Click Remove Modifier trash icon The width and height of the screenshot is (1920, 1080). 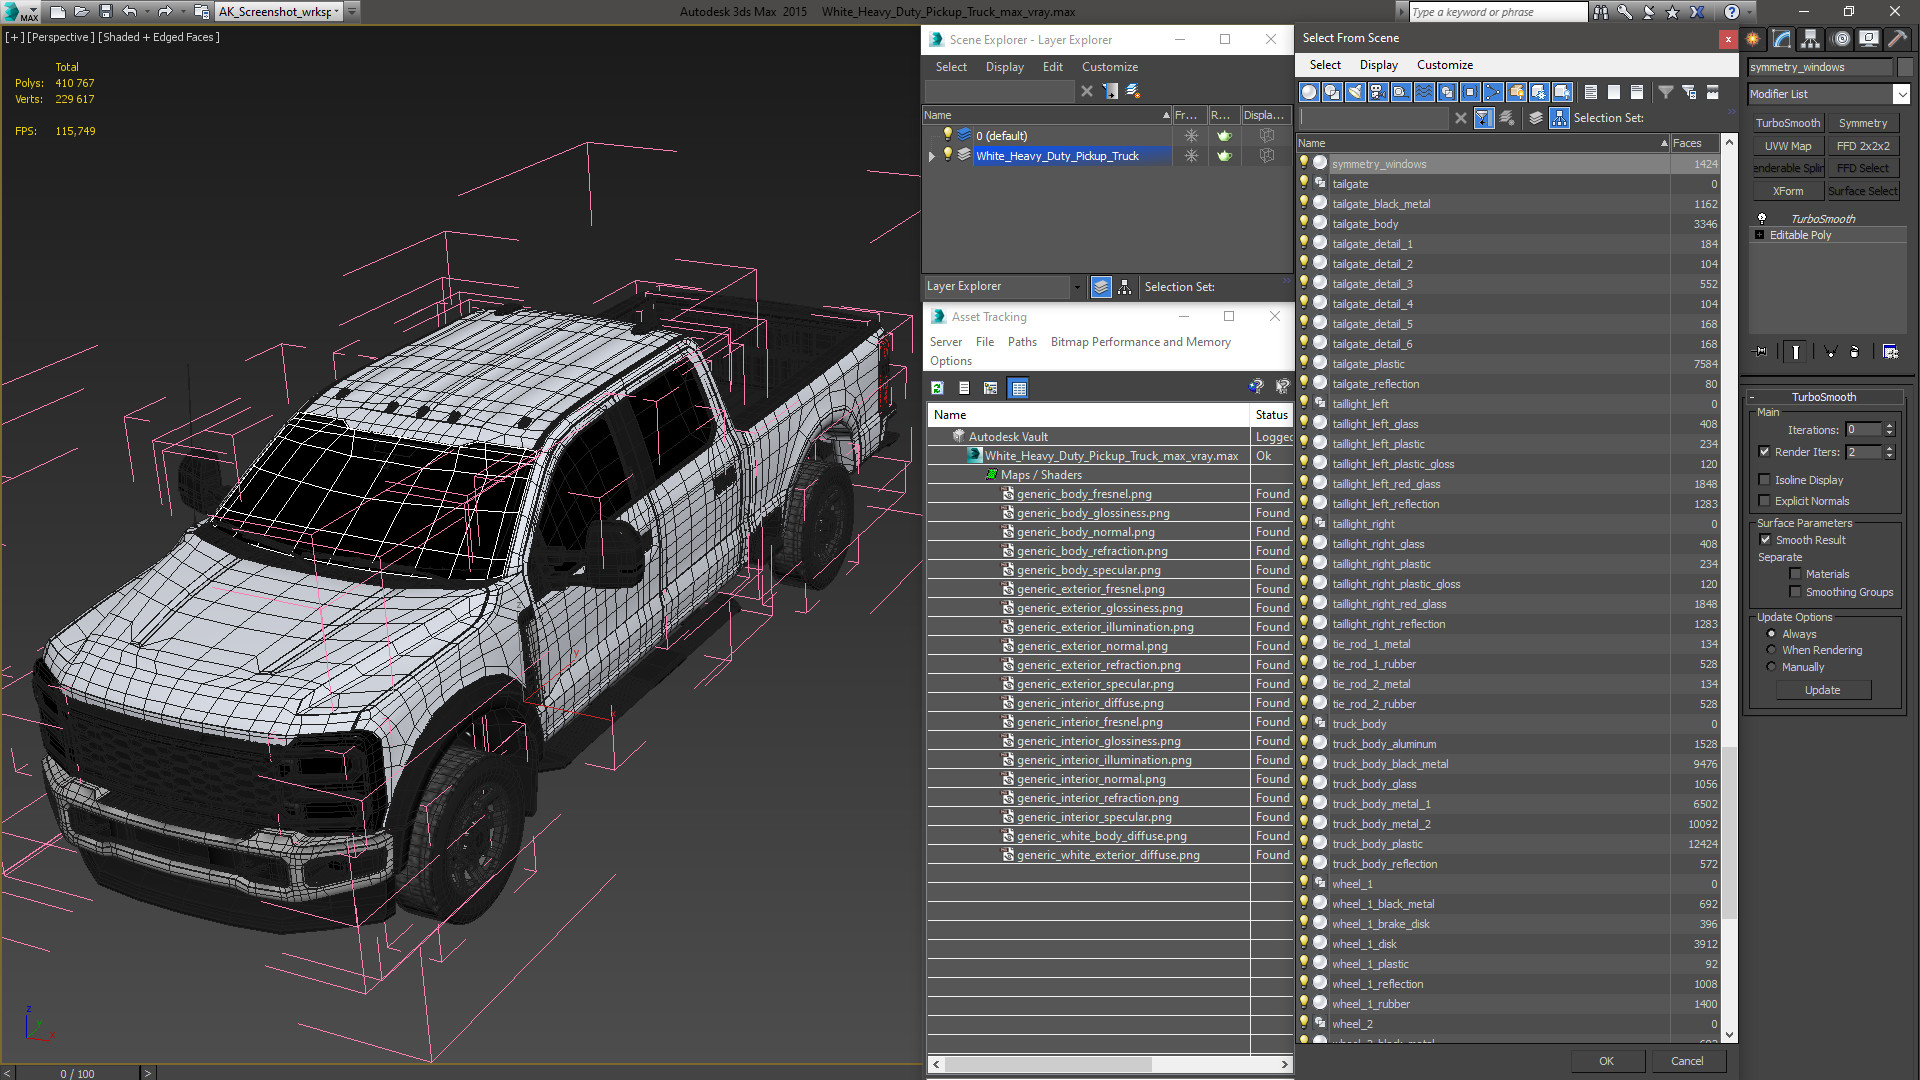(x=1855, y=352)
